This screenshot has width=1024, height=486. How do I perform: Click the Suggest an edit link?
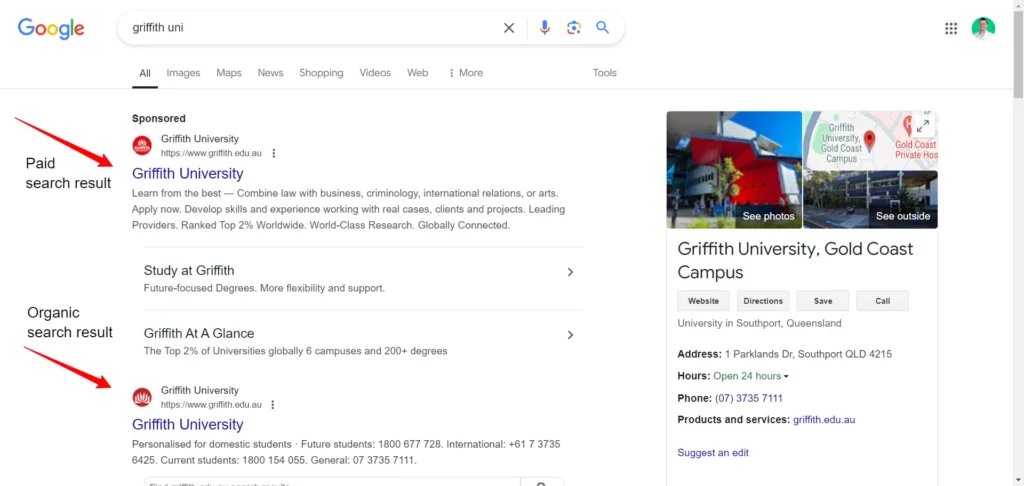[713, 453]
